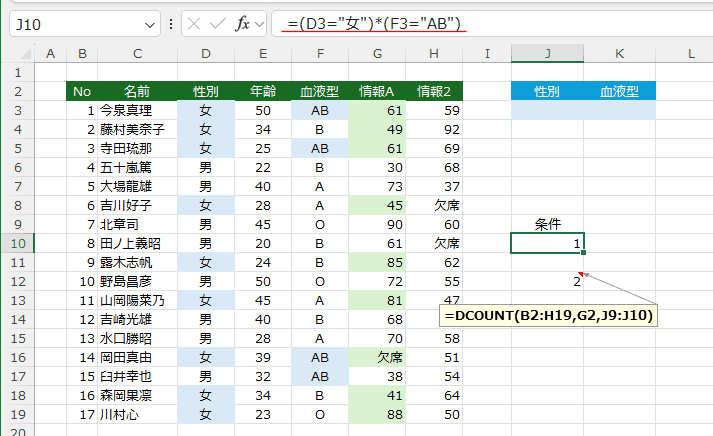Select row 10 header
This screenshot has width=713, height=436.
(x=17, y=243)
